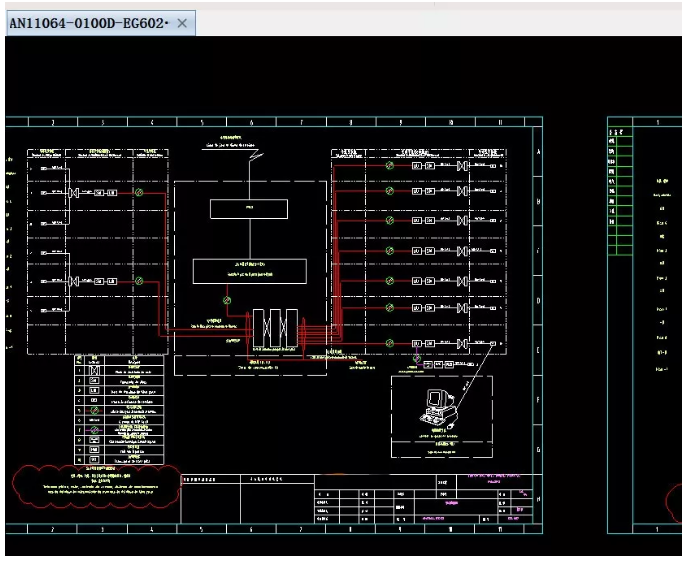Click the green circle in the bottom right-panel row
Image resolution: width=686 pixels, height=562 pixels.
click(x=390, y=344)
